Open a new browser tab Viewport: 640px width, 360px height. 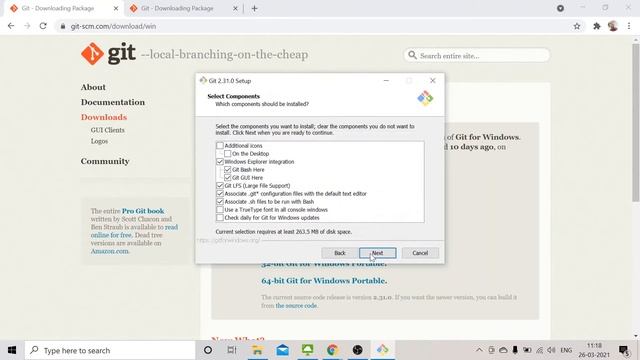click(254, 8)
